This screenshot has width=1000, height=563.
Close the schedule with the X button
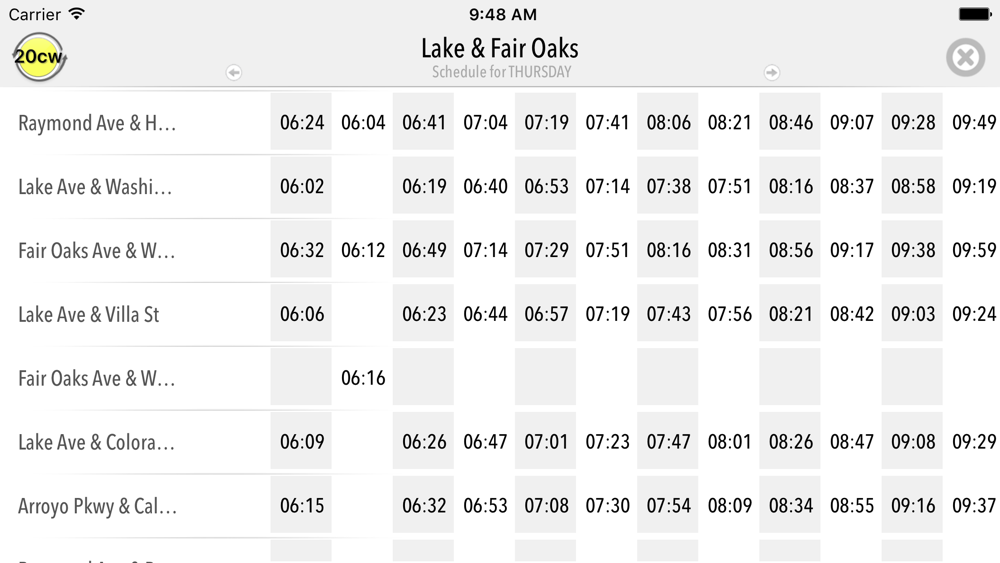[965, 58]
